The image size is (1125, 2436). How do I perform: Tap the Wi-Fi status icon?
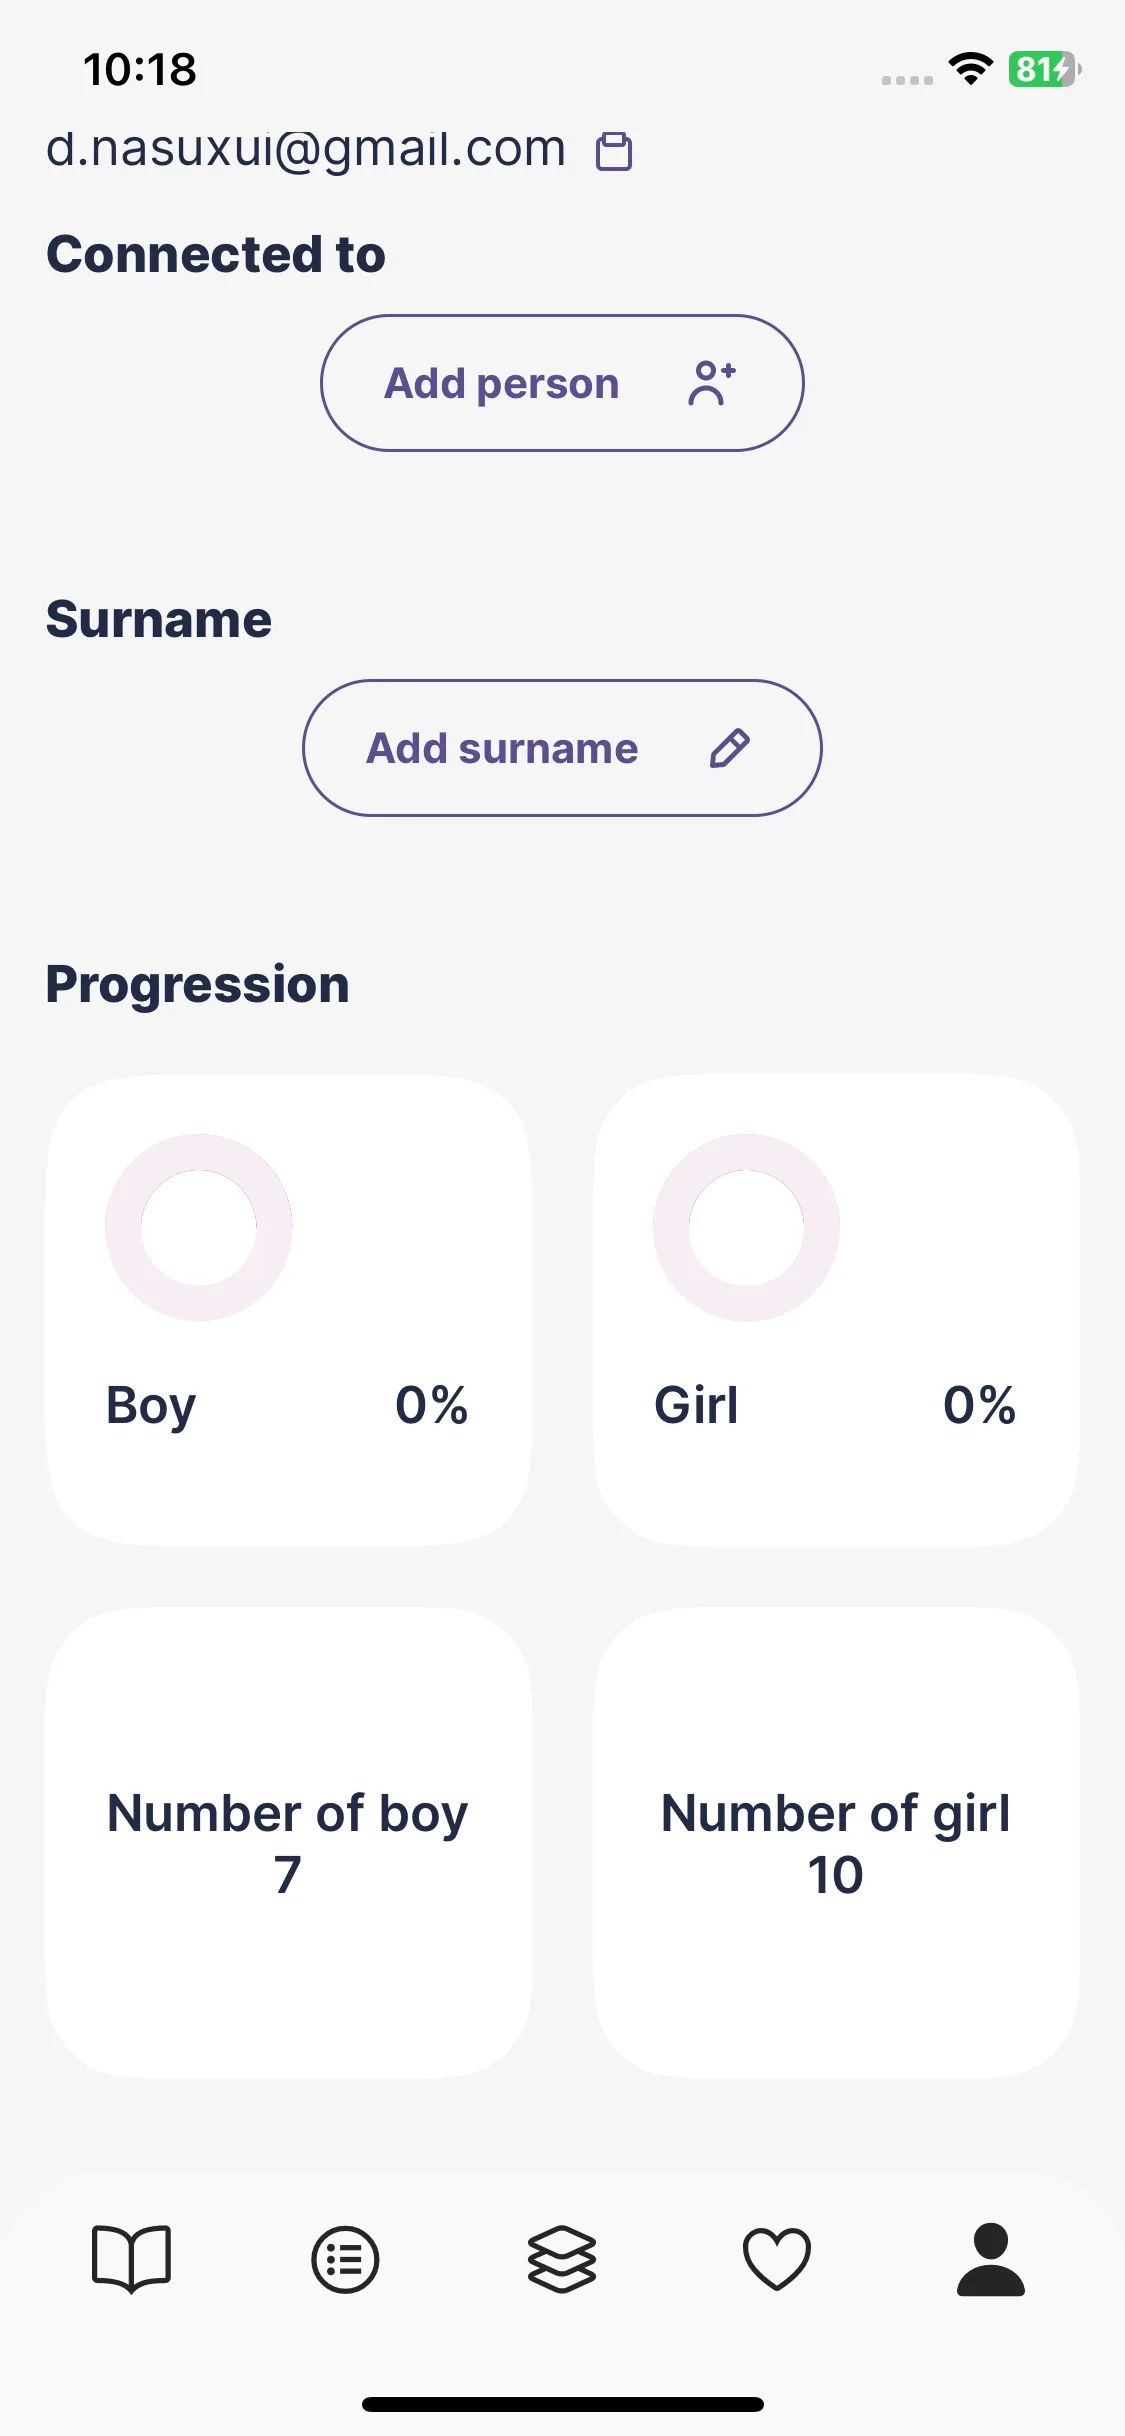(970, 69)
